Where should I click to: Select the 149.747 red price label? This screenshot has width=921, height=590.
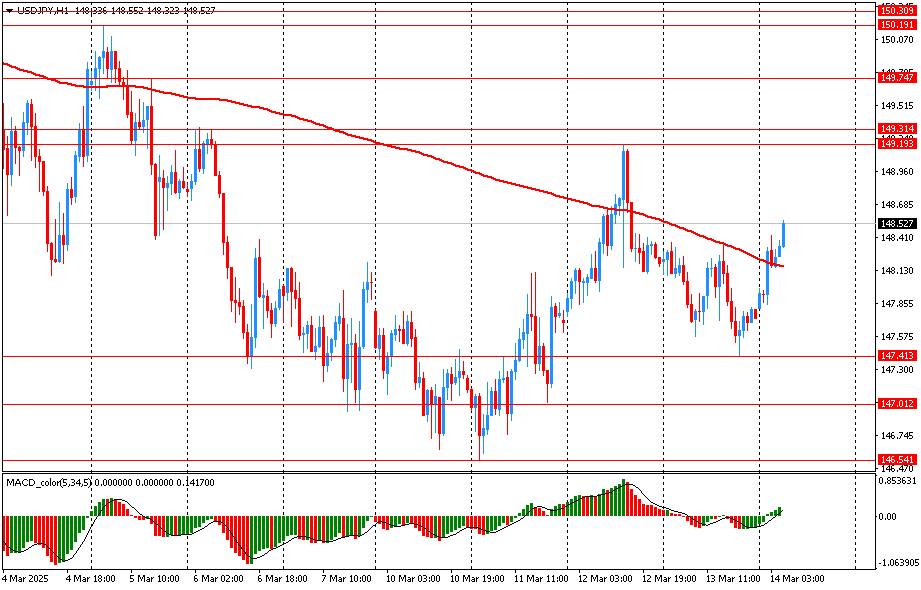(896, 77)
